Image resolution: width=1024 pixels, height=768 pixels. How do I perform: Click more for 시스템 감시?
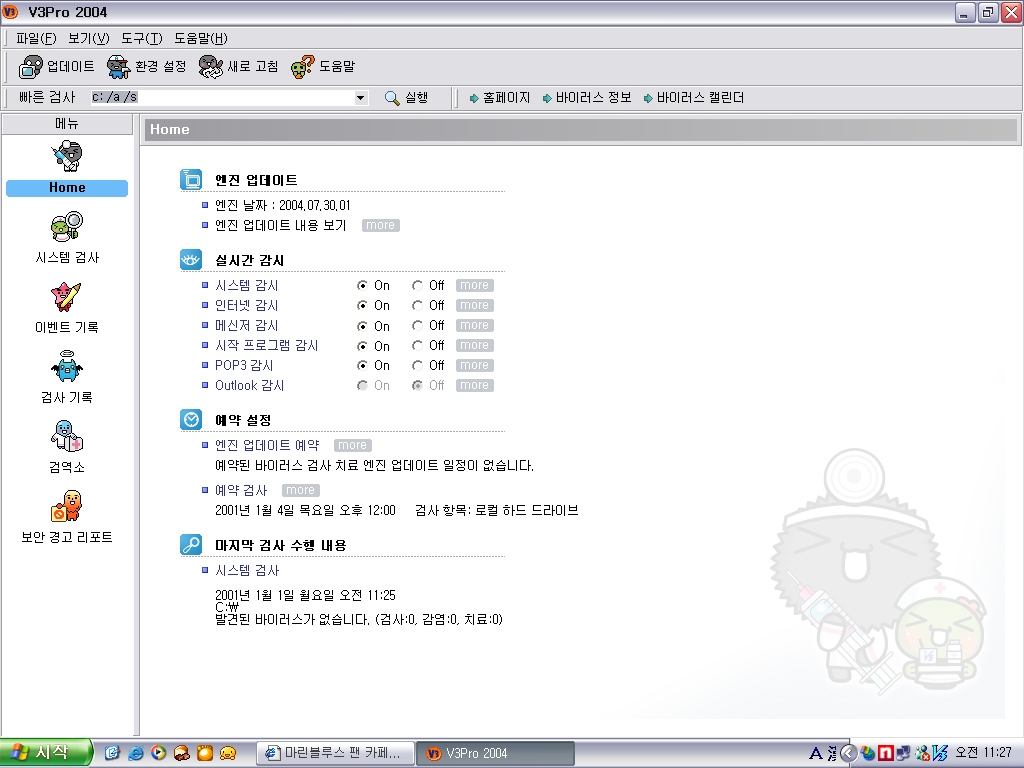475,285
